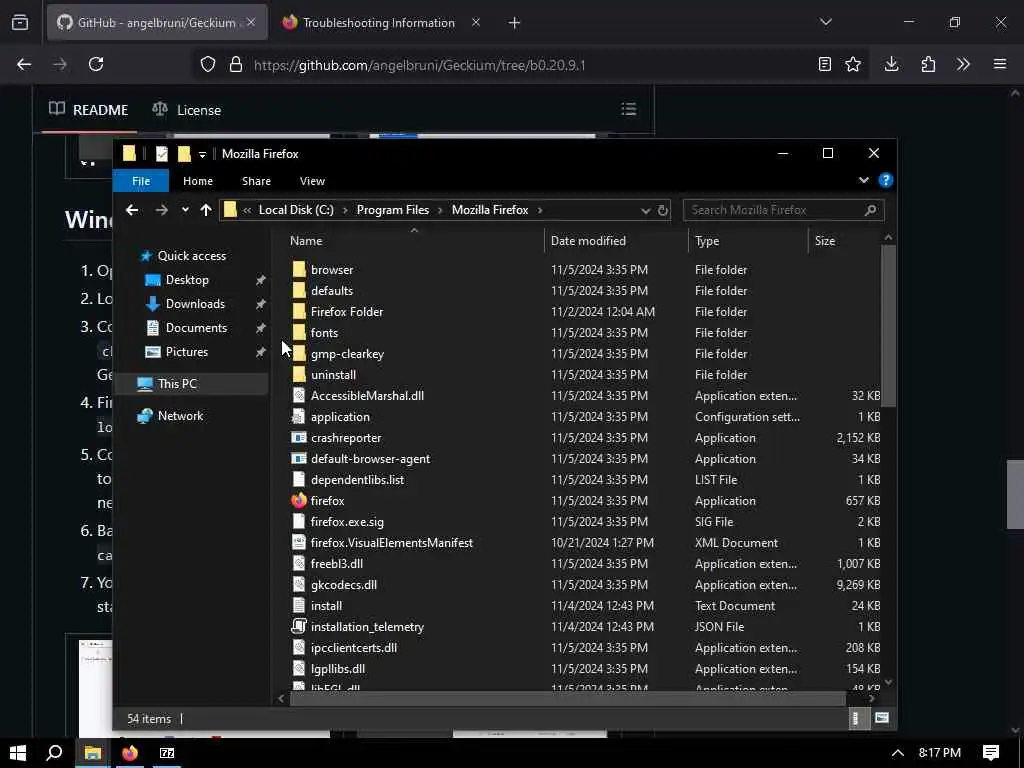Switch to the README tab on GitHub
Screen dimensions: 1024x768
(x=89, y=110)
